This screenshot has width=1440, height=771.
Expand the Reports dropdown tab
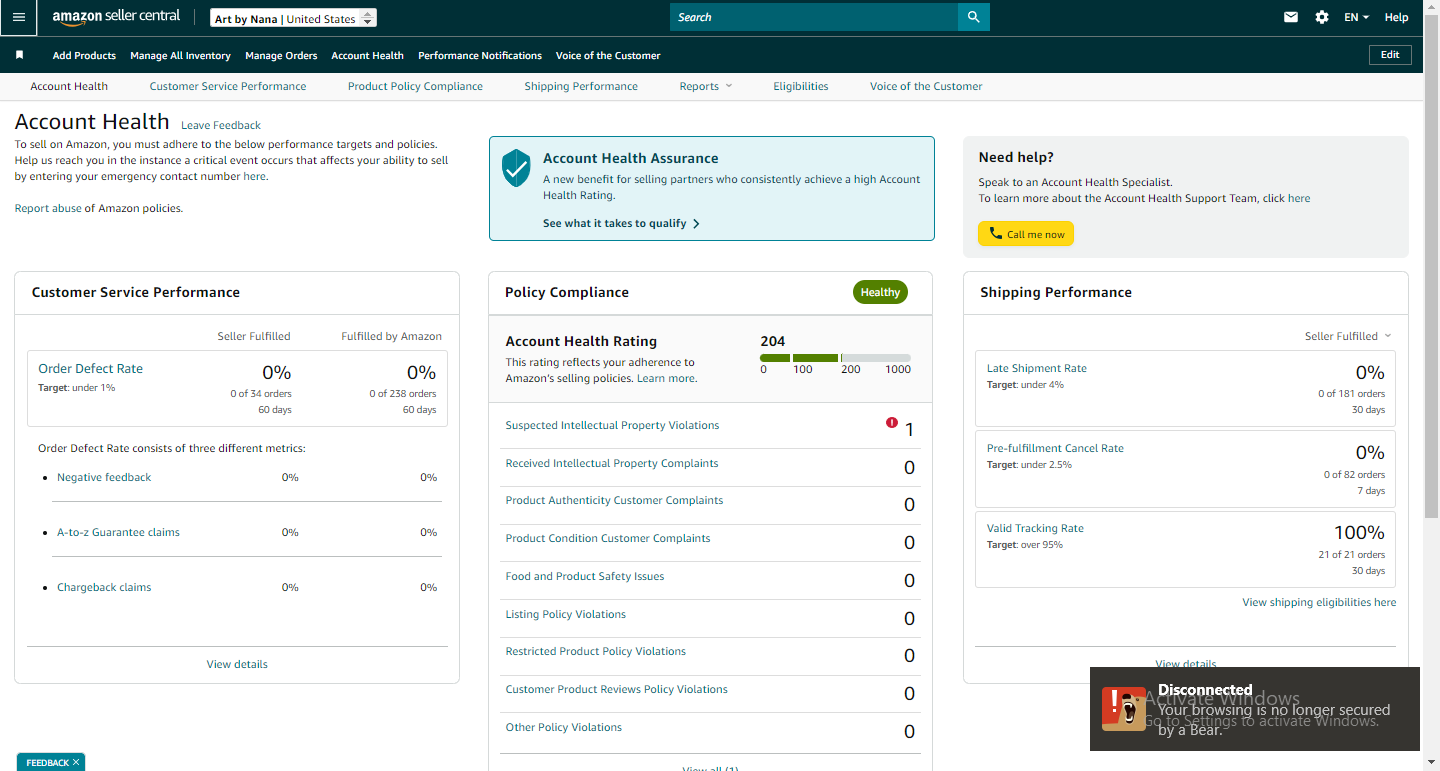click(x=706, y=86)
